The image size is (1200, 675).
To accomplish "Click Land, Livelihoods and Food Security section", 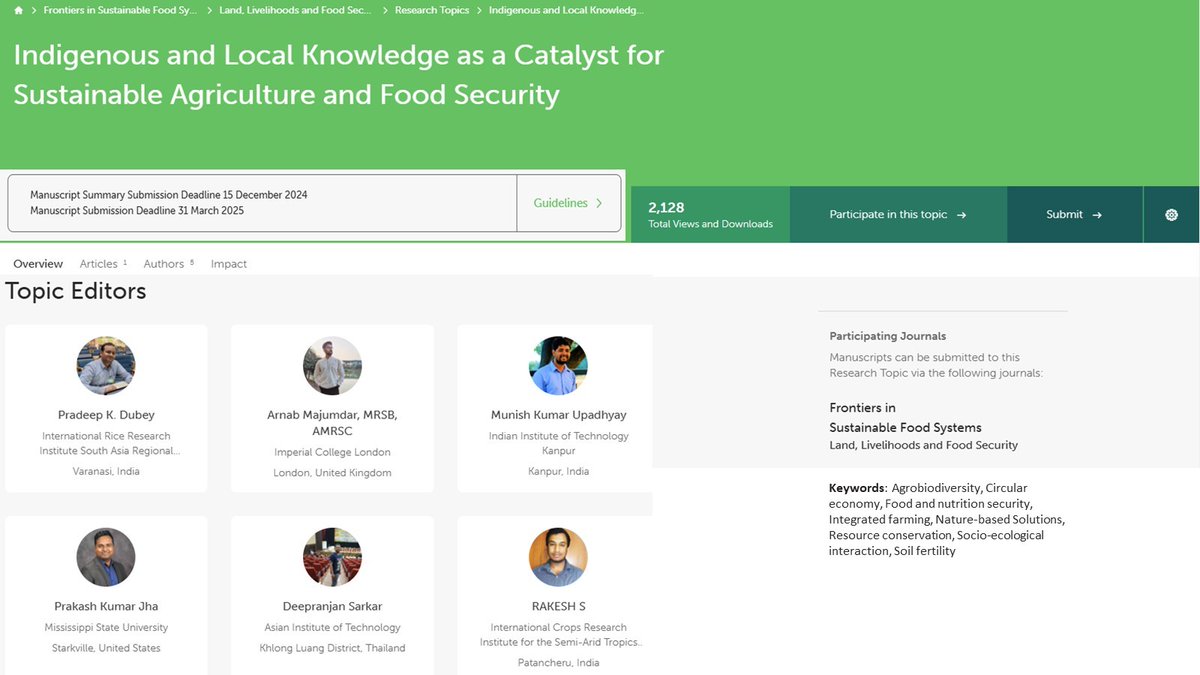I will (x=923, y=445).
